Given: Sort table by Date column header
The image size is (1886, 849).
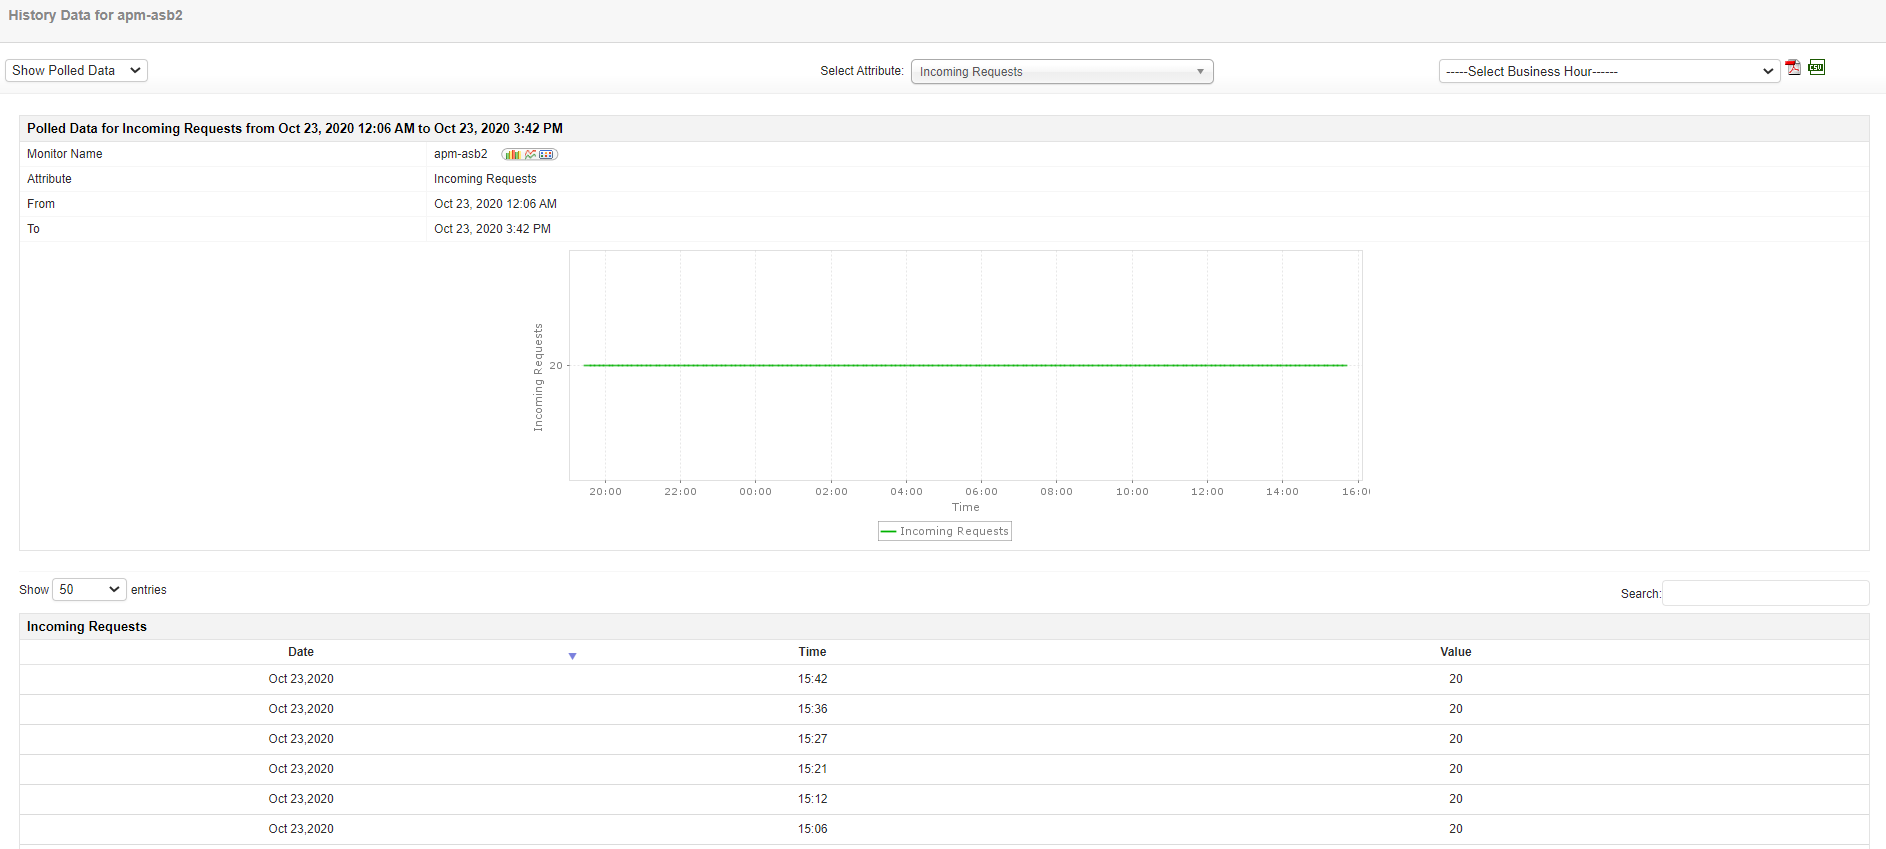Looking at the screenshot, I should tap(301, 652).
